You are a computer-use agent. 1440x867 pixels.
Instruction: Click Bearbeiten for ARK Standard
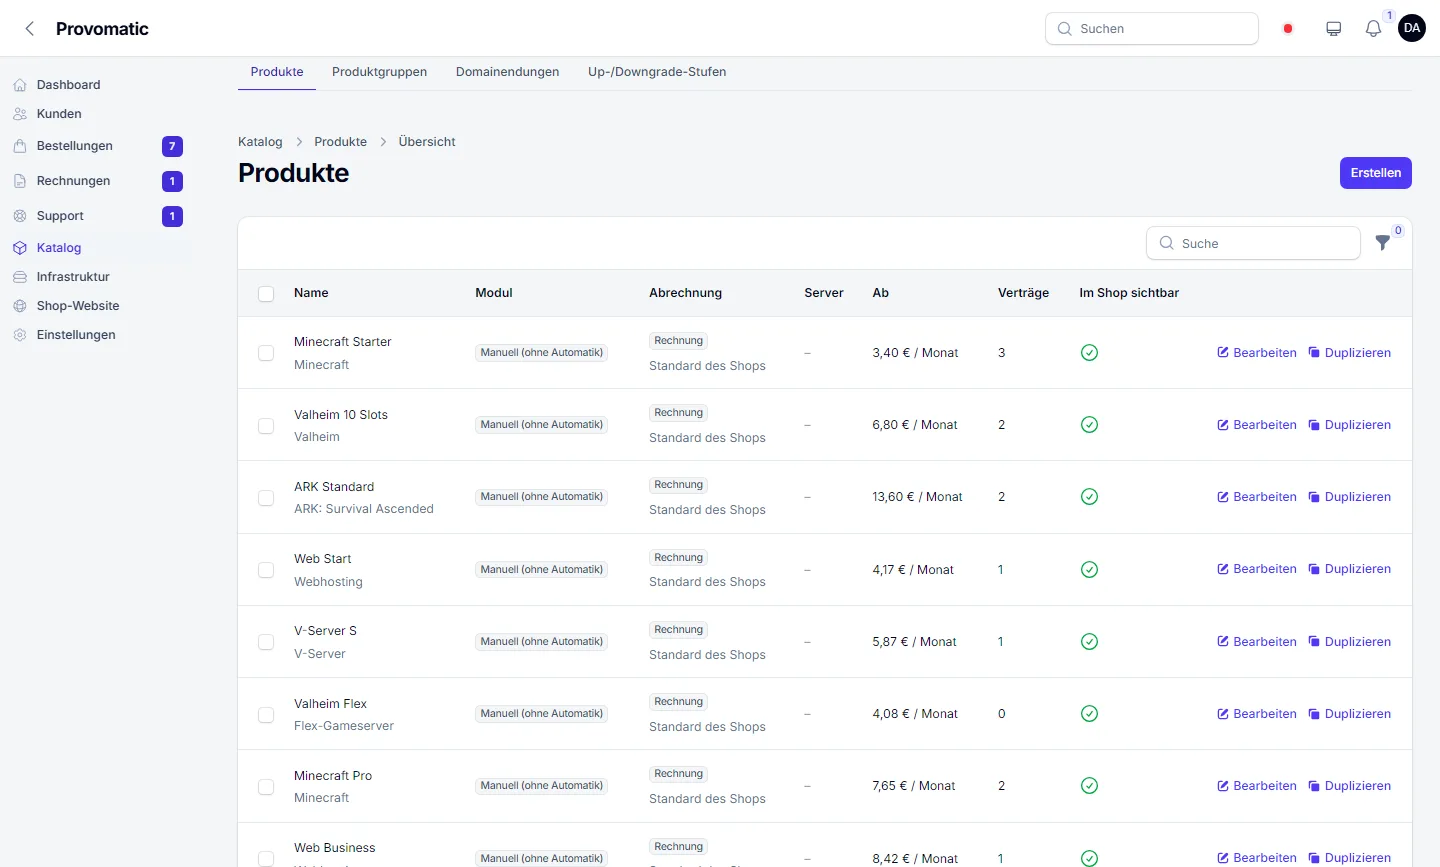click(1257, 497)
